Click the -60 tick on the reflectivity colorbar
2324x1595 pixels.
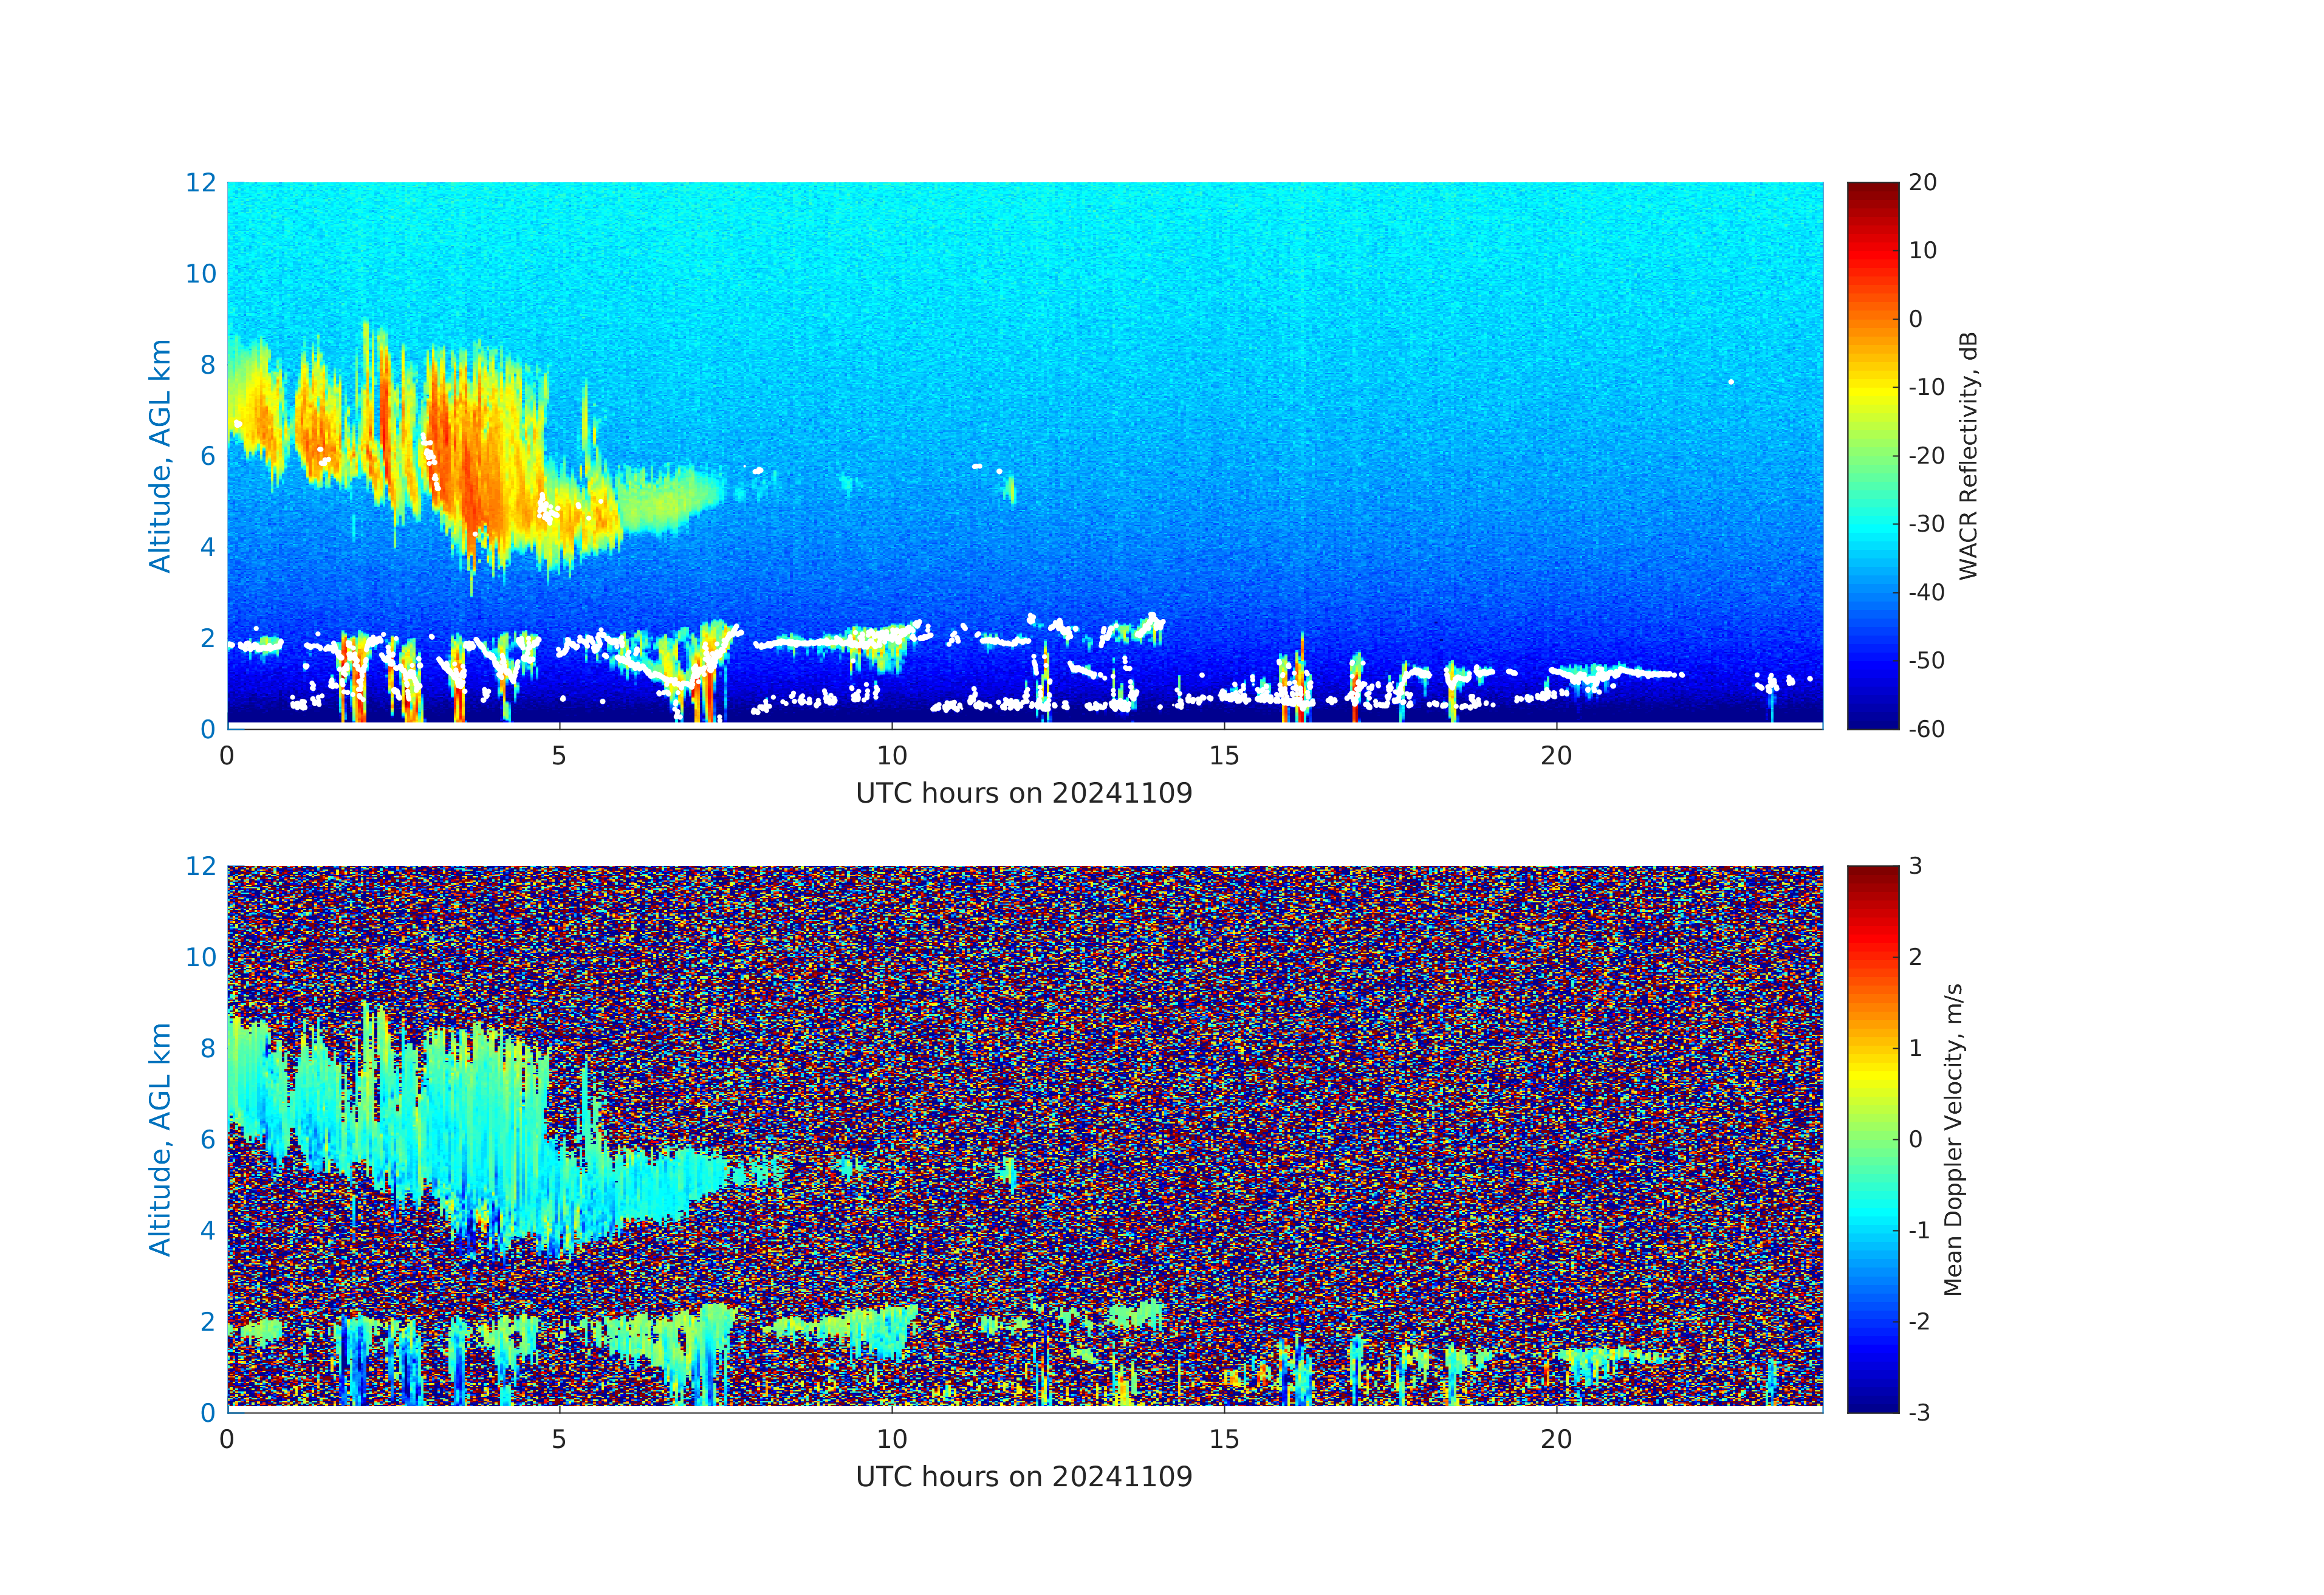click(1925, 729)
